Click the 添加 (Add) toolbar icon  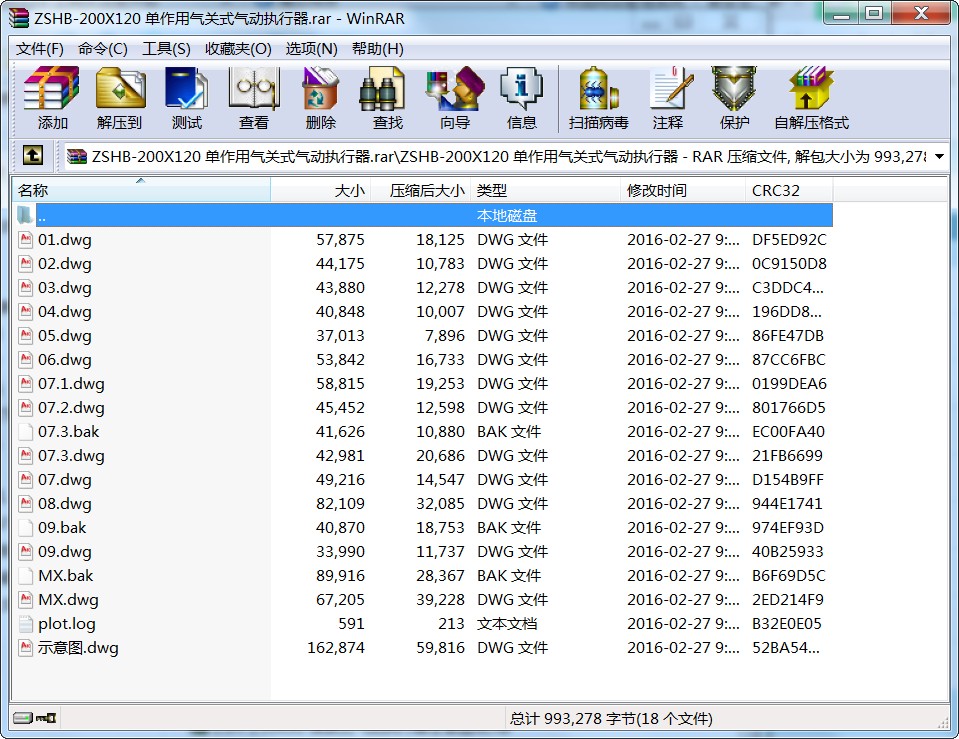coord(52,99)
